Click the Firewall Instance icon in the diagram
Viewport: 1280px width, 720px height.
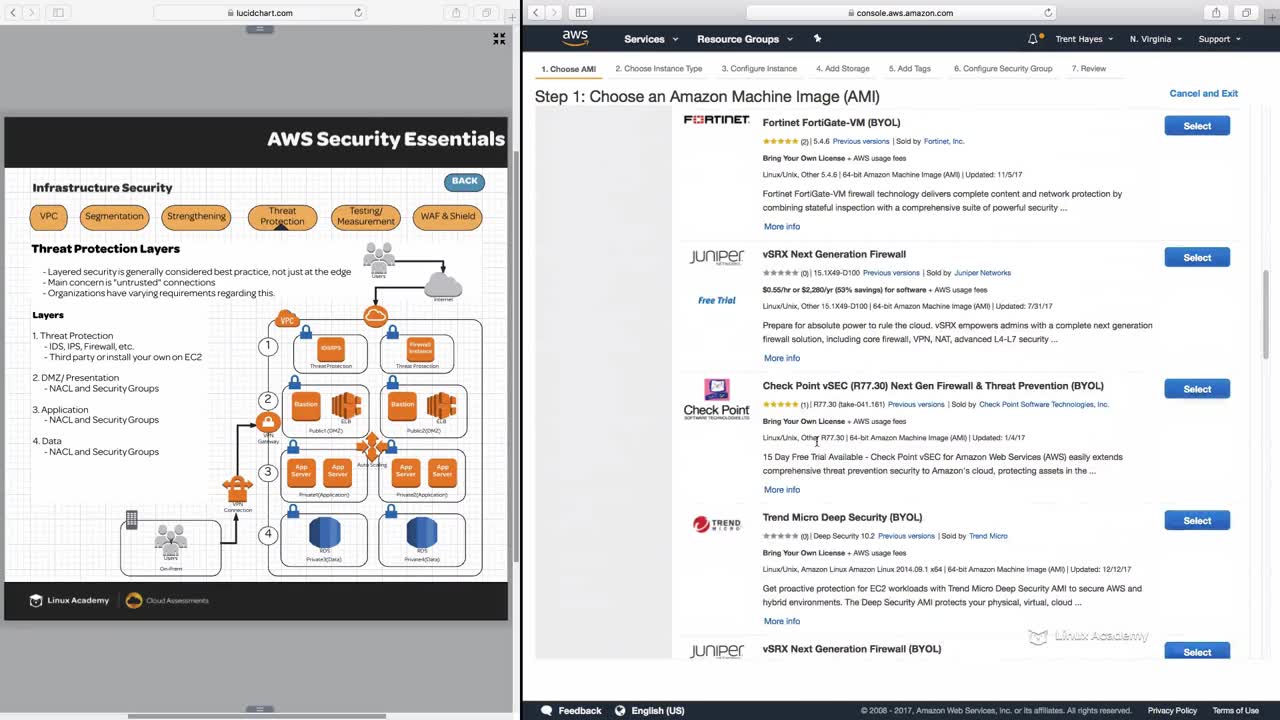[x=420, y=349]
